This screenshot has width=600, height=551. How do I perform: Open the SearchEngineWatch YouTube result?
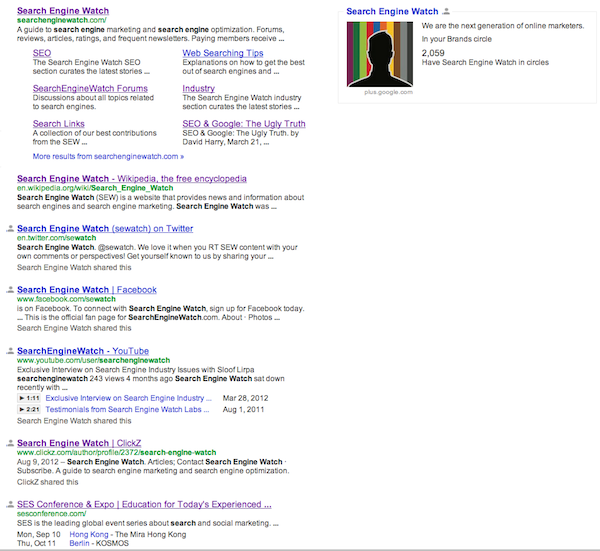pyautogui.click(x=83, y=351)
